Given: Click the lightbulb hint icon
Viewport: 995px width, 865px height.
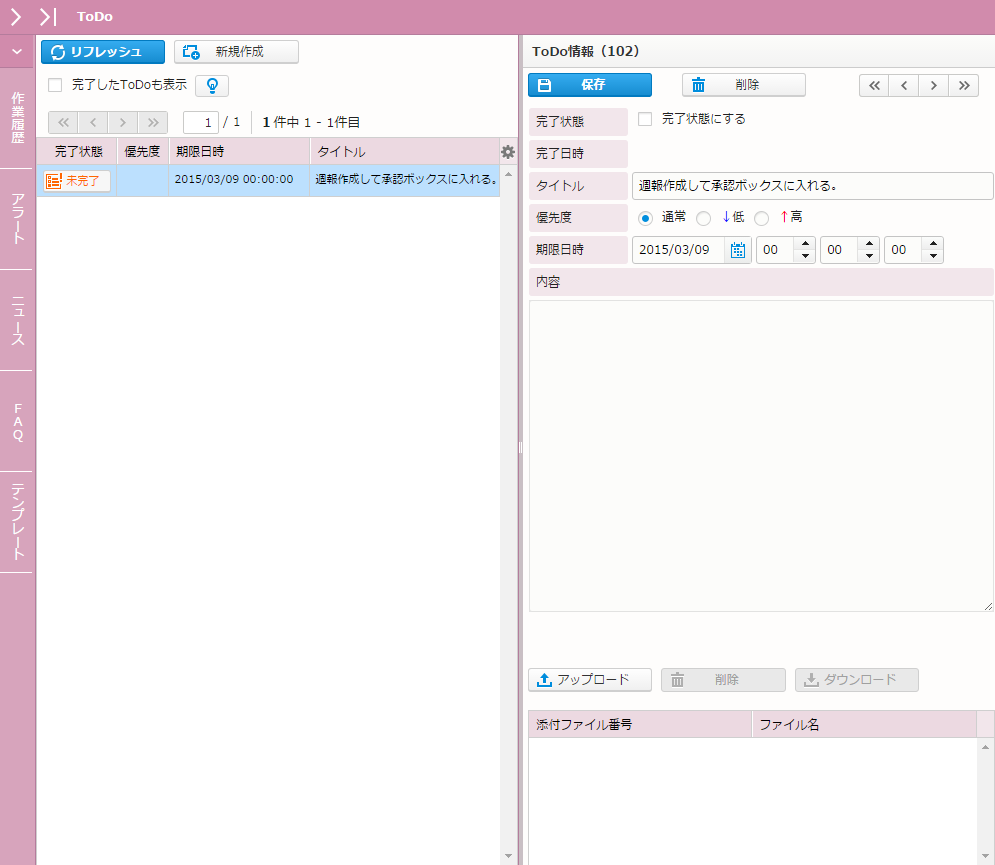Looking at the screenshot, I should [x=212, y=86].
